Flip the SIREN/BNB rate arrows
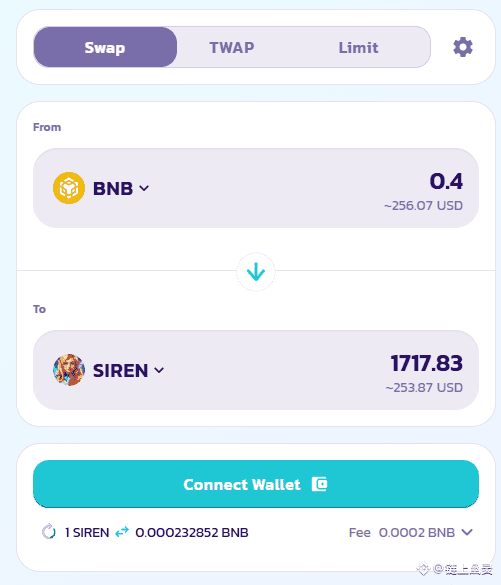This screenshot has width=501, height=585. [x=122, y=532]
